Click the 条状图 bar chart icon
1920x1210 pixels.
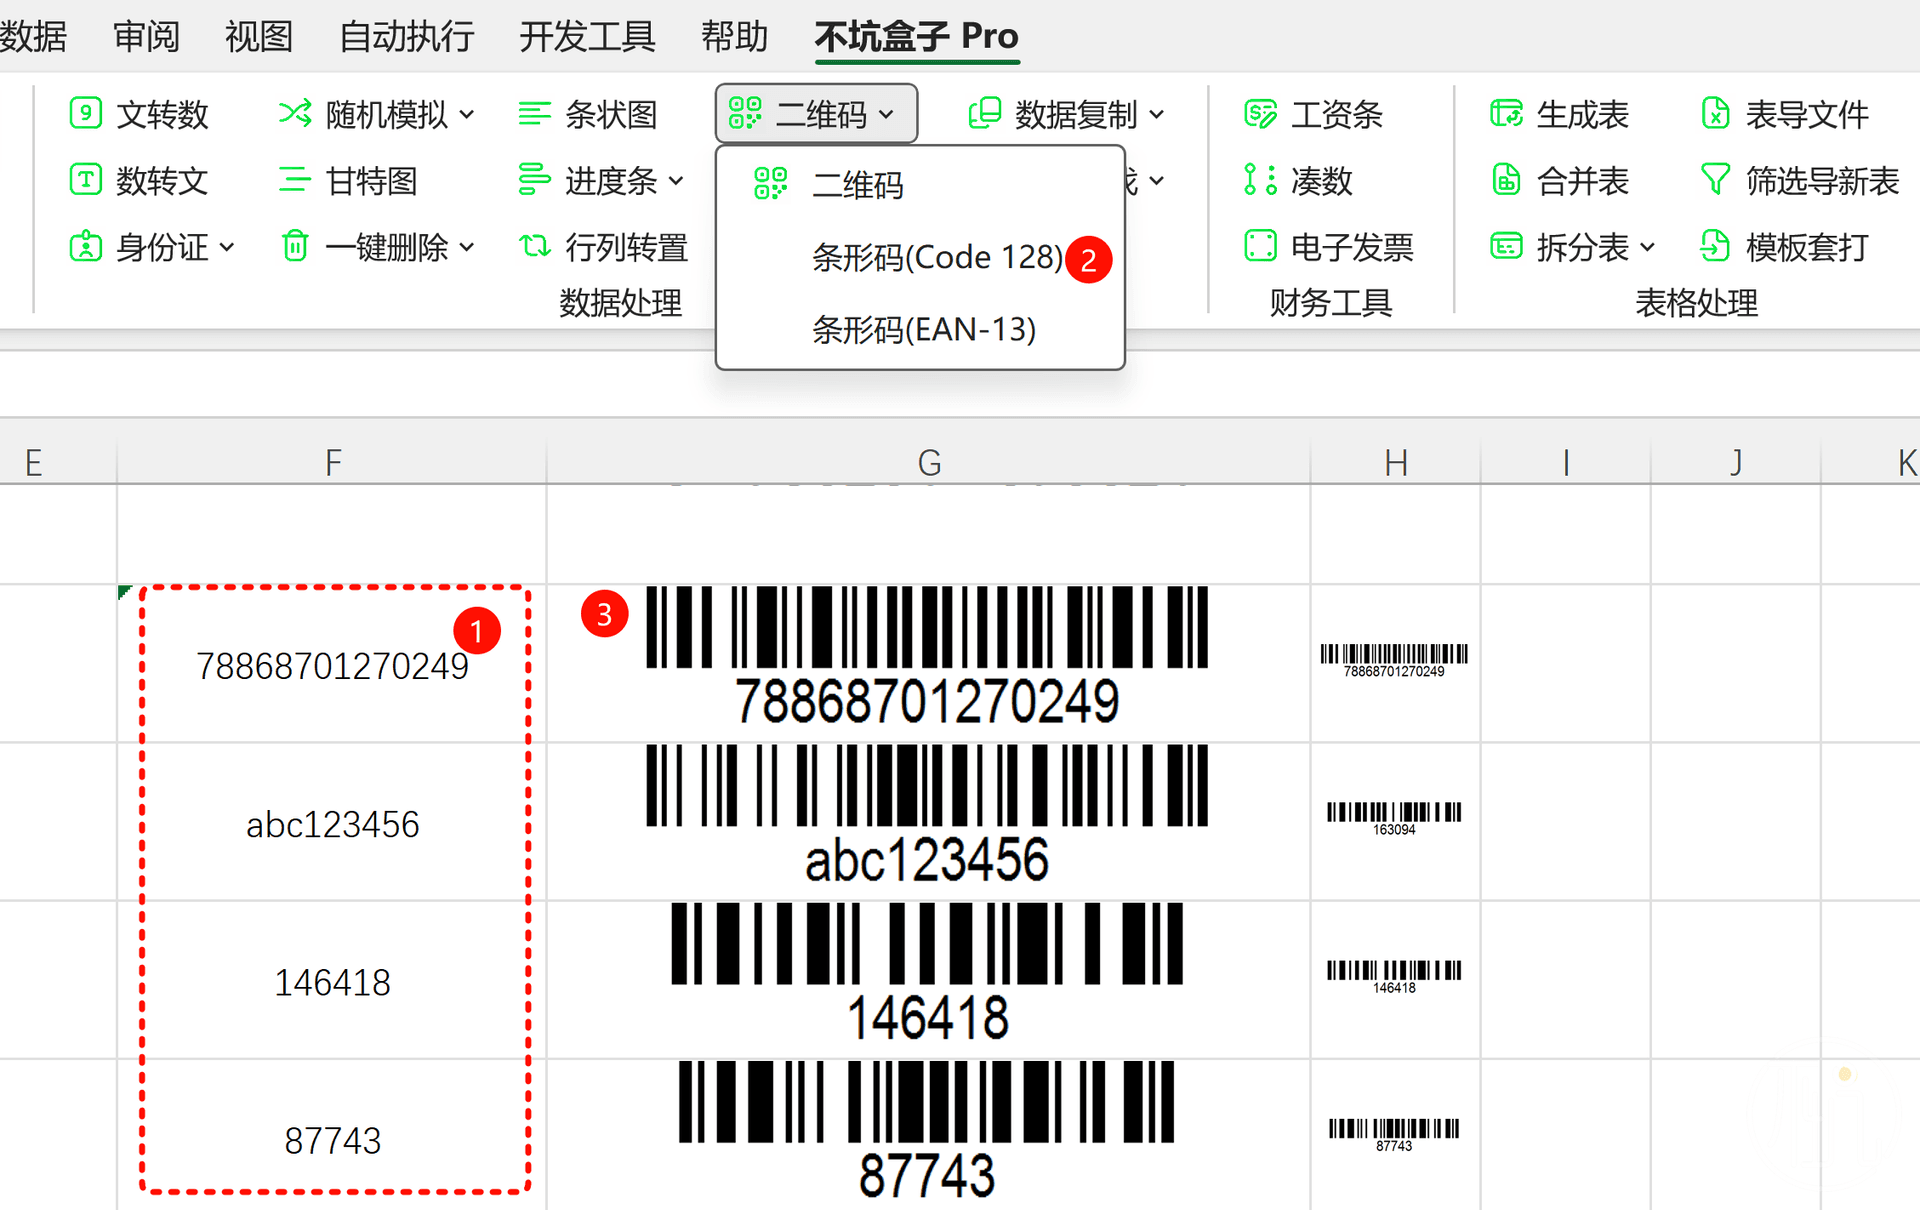(535, 113)
